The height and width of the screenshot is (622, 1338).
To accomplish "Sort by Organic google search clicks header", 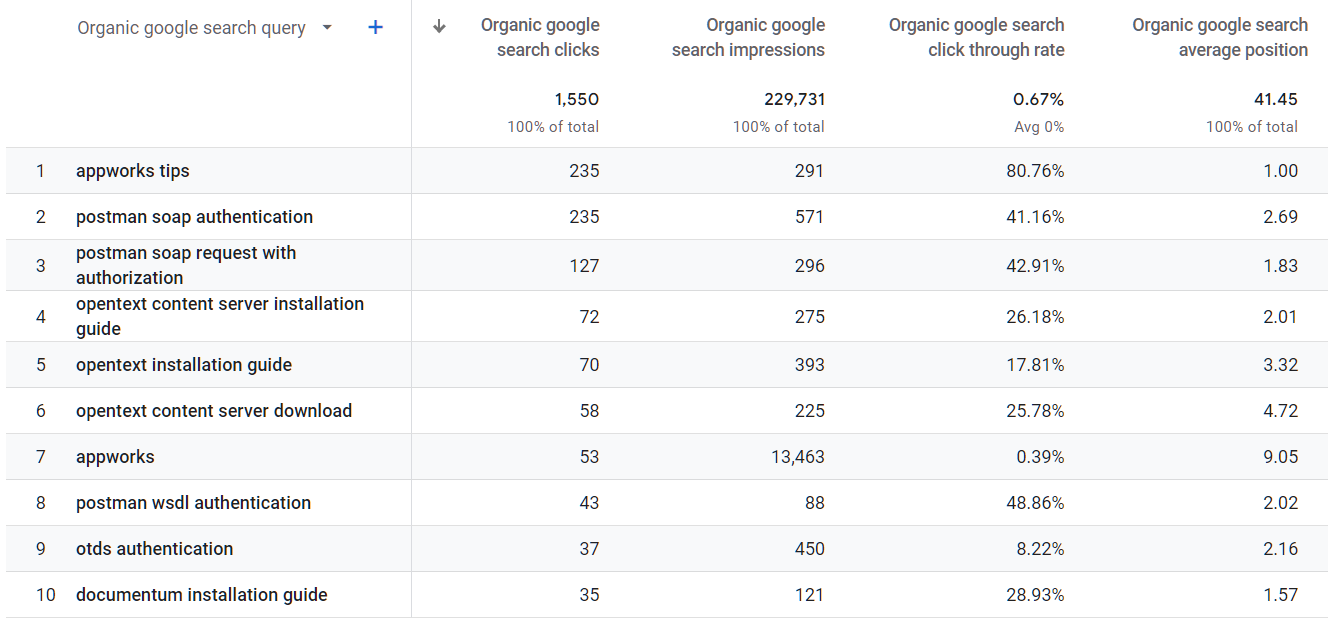I will click(x=540, y=37).
